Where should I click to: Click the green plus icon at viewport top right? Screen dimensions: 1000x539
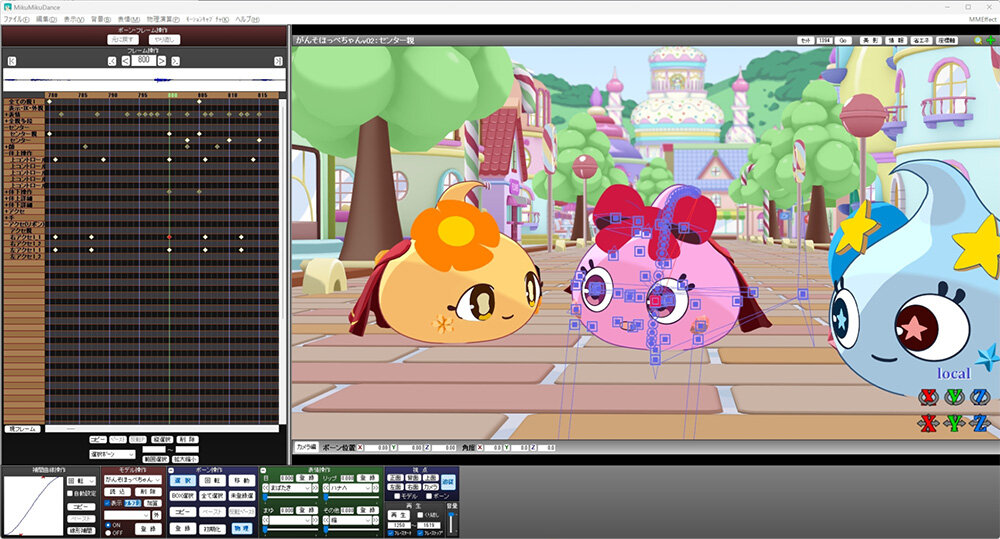coord(990,40)
